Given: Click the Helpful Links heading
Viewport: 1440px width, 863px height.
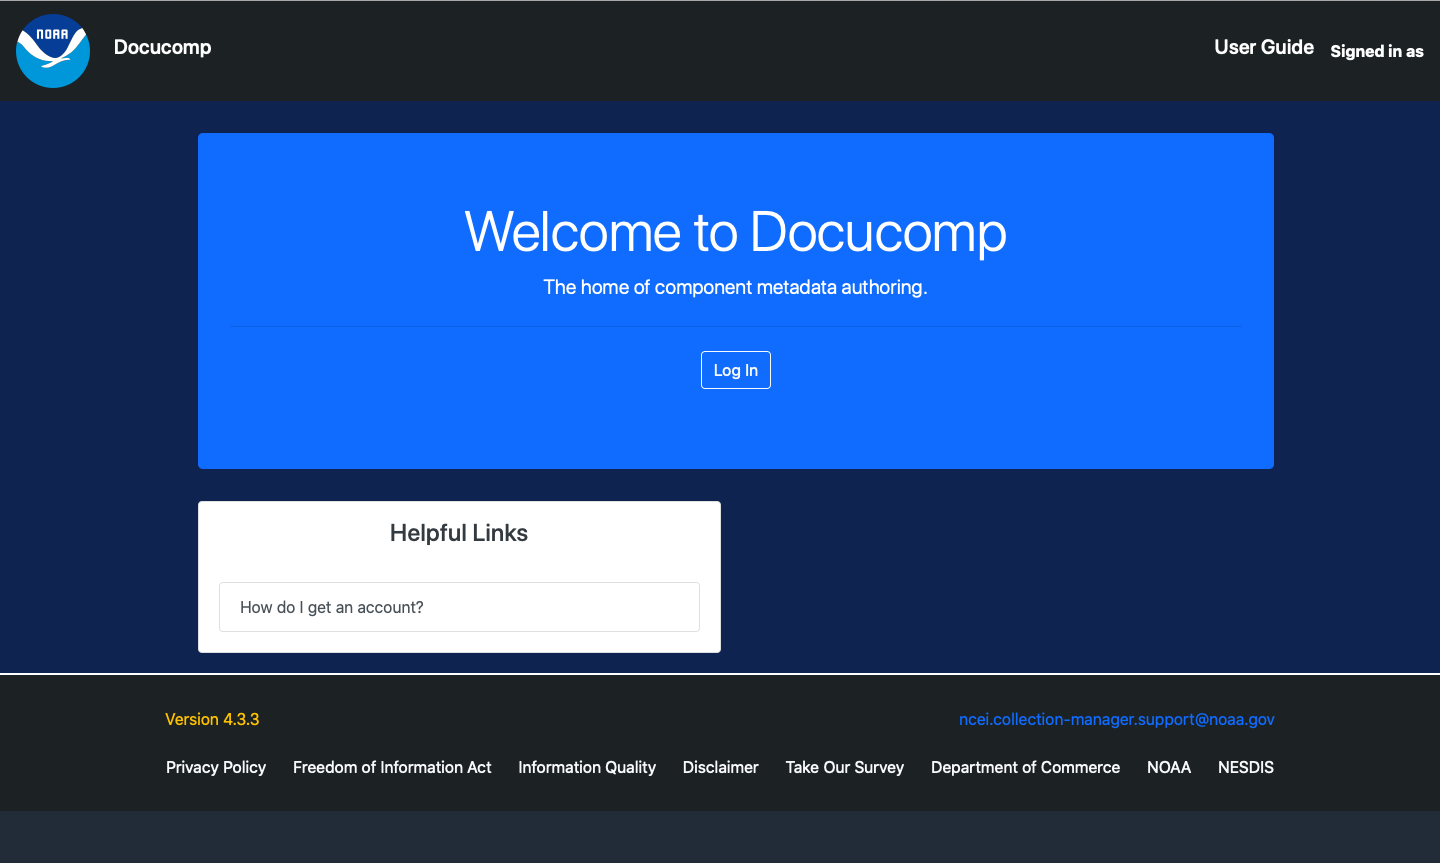Looking at the screenshot, I should tap(459, 533).
